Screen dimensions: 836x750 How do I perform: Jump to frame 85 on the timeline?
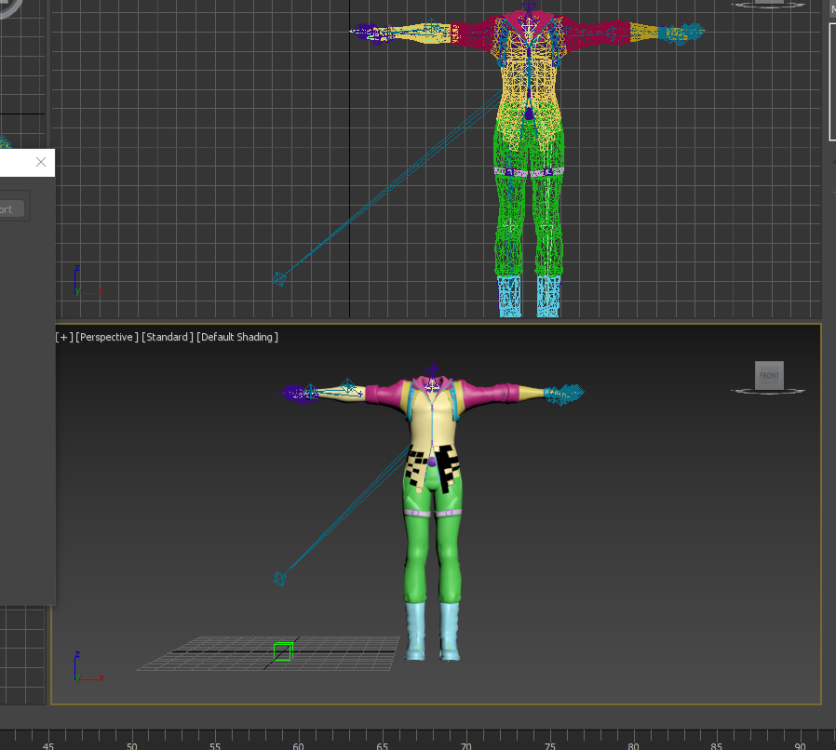click(717, 745)
